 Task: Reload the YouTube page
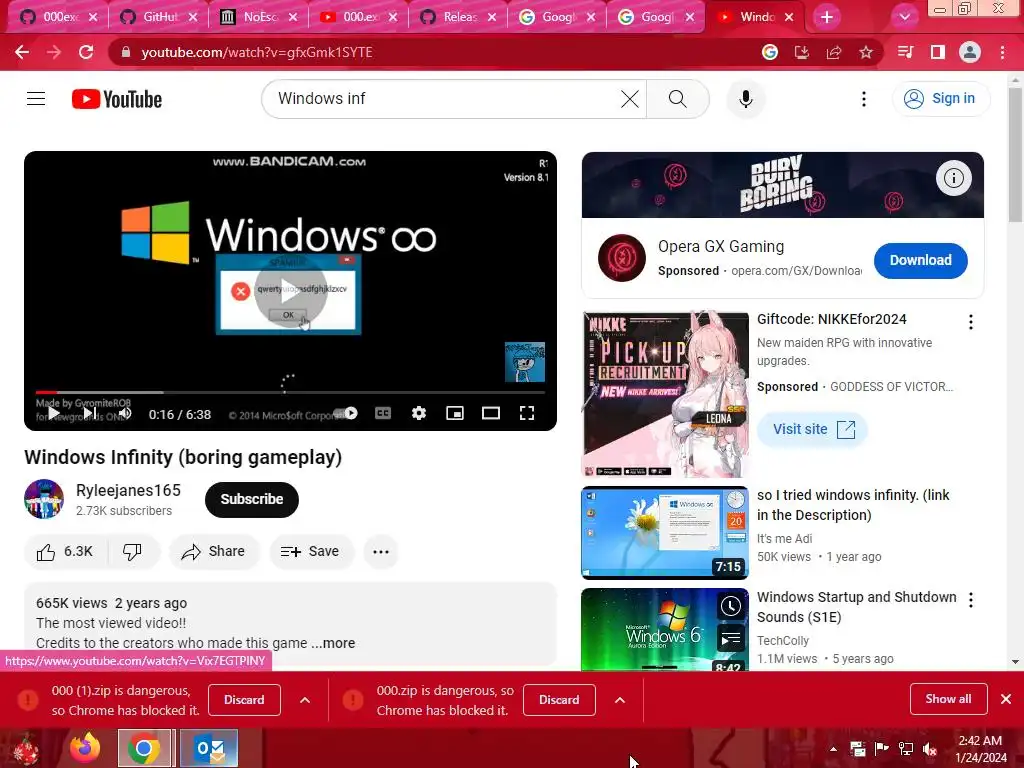click(86, 52)
